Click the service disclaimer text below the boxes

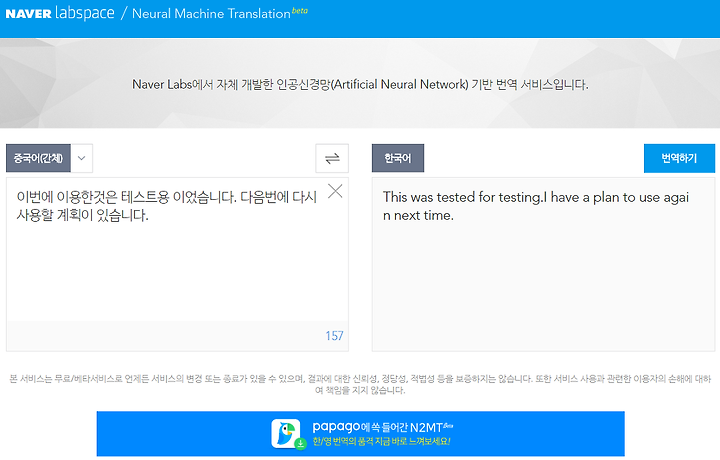tap(360, 384)
